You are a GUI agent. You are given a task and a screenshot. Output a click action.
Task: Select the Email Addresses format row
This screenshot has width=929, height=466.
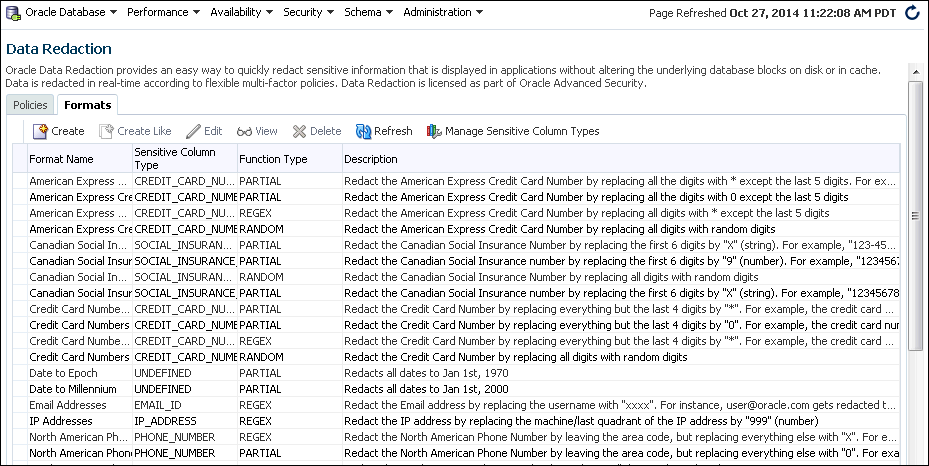456,405
